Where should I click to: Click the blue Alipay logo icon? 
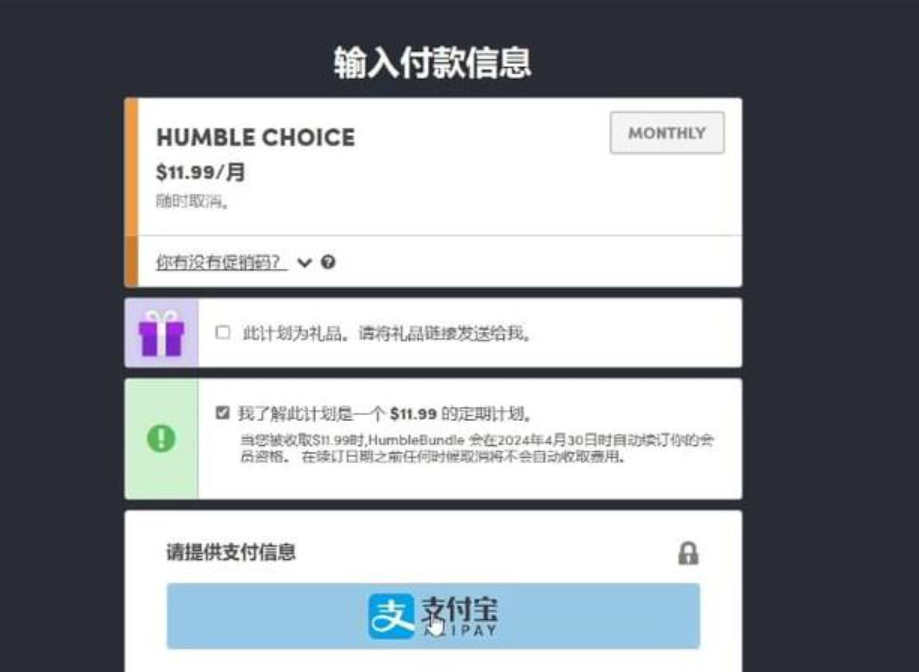(x=391, y=616)
